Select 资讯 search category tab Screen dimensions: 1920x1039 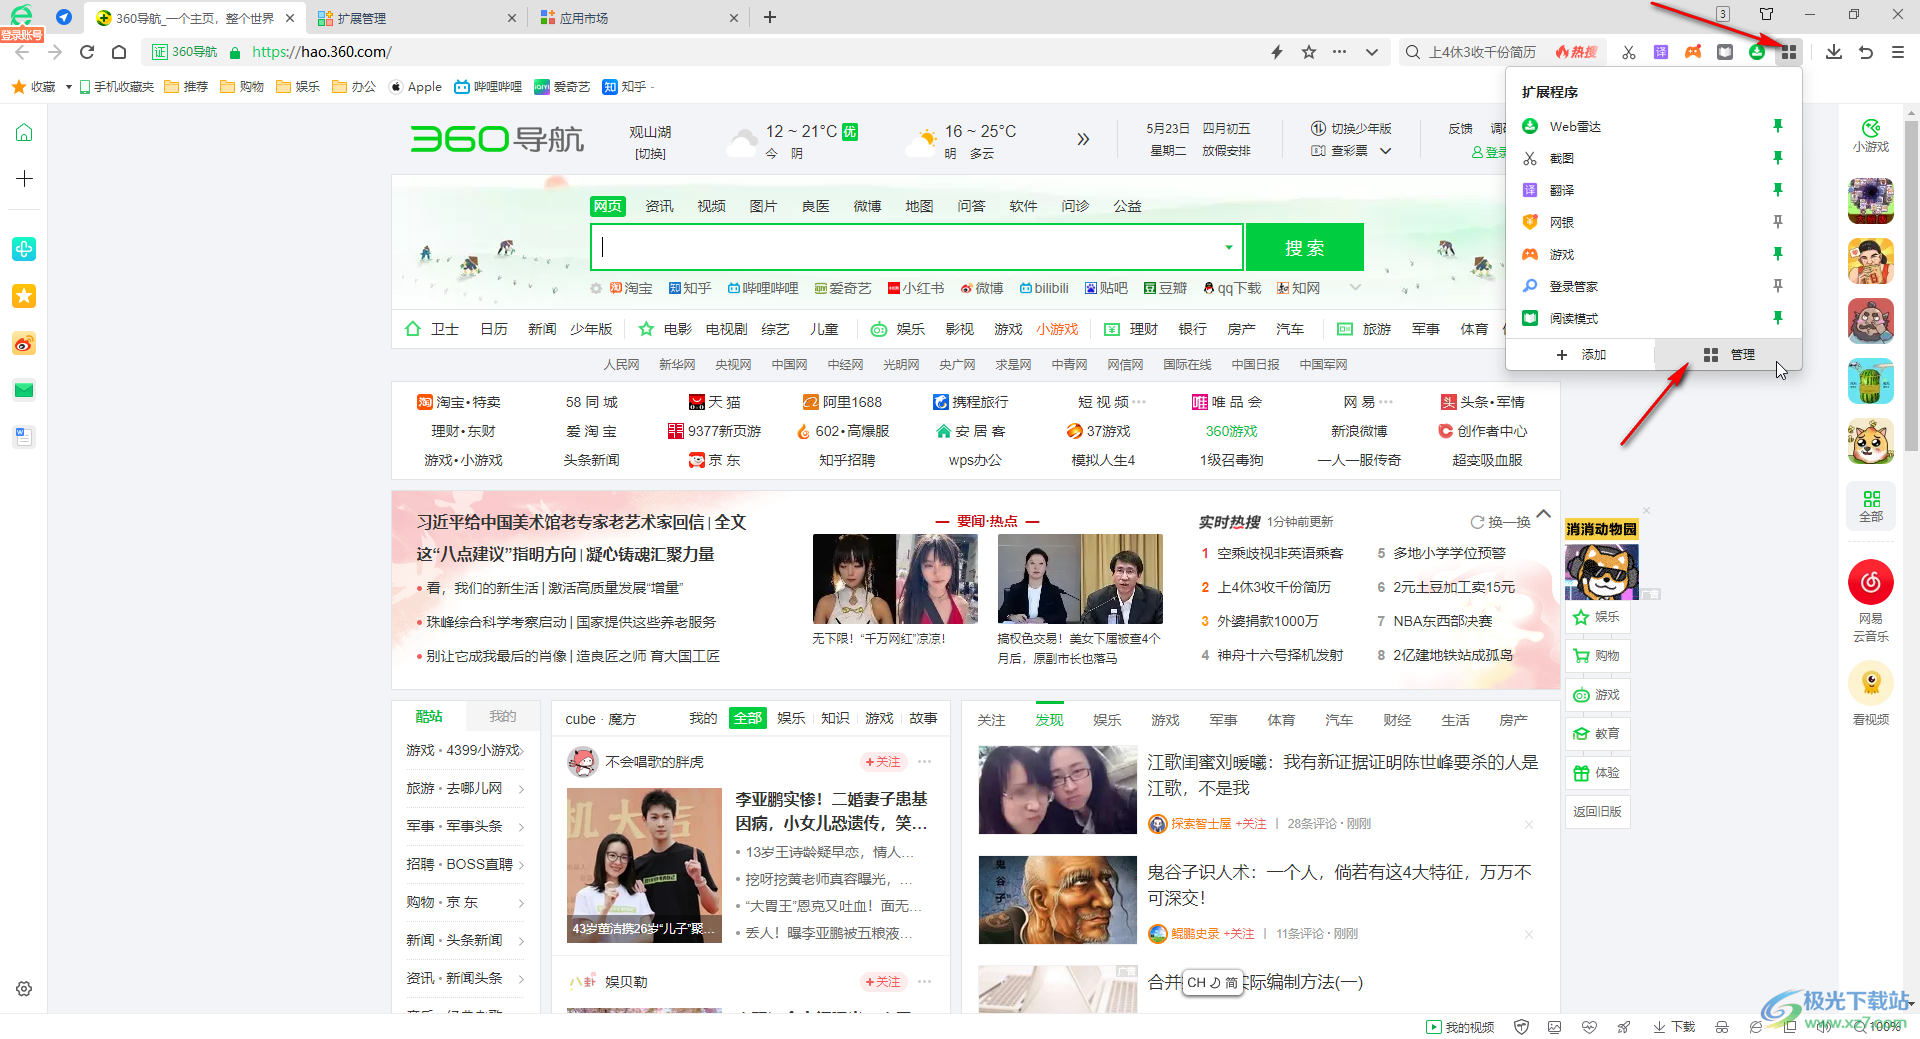tap(659, 206)
